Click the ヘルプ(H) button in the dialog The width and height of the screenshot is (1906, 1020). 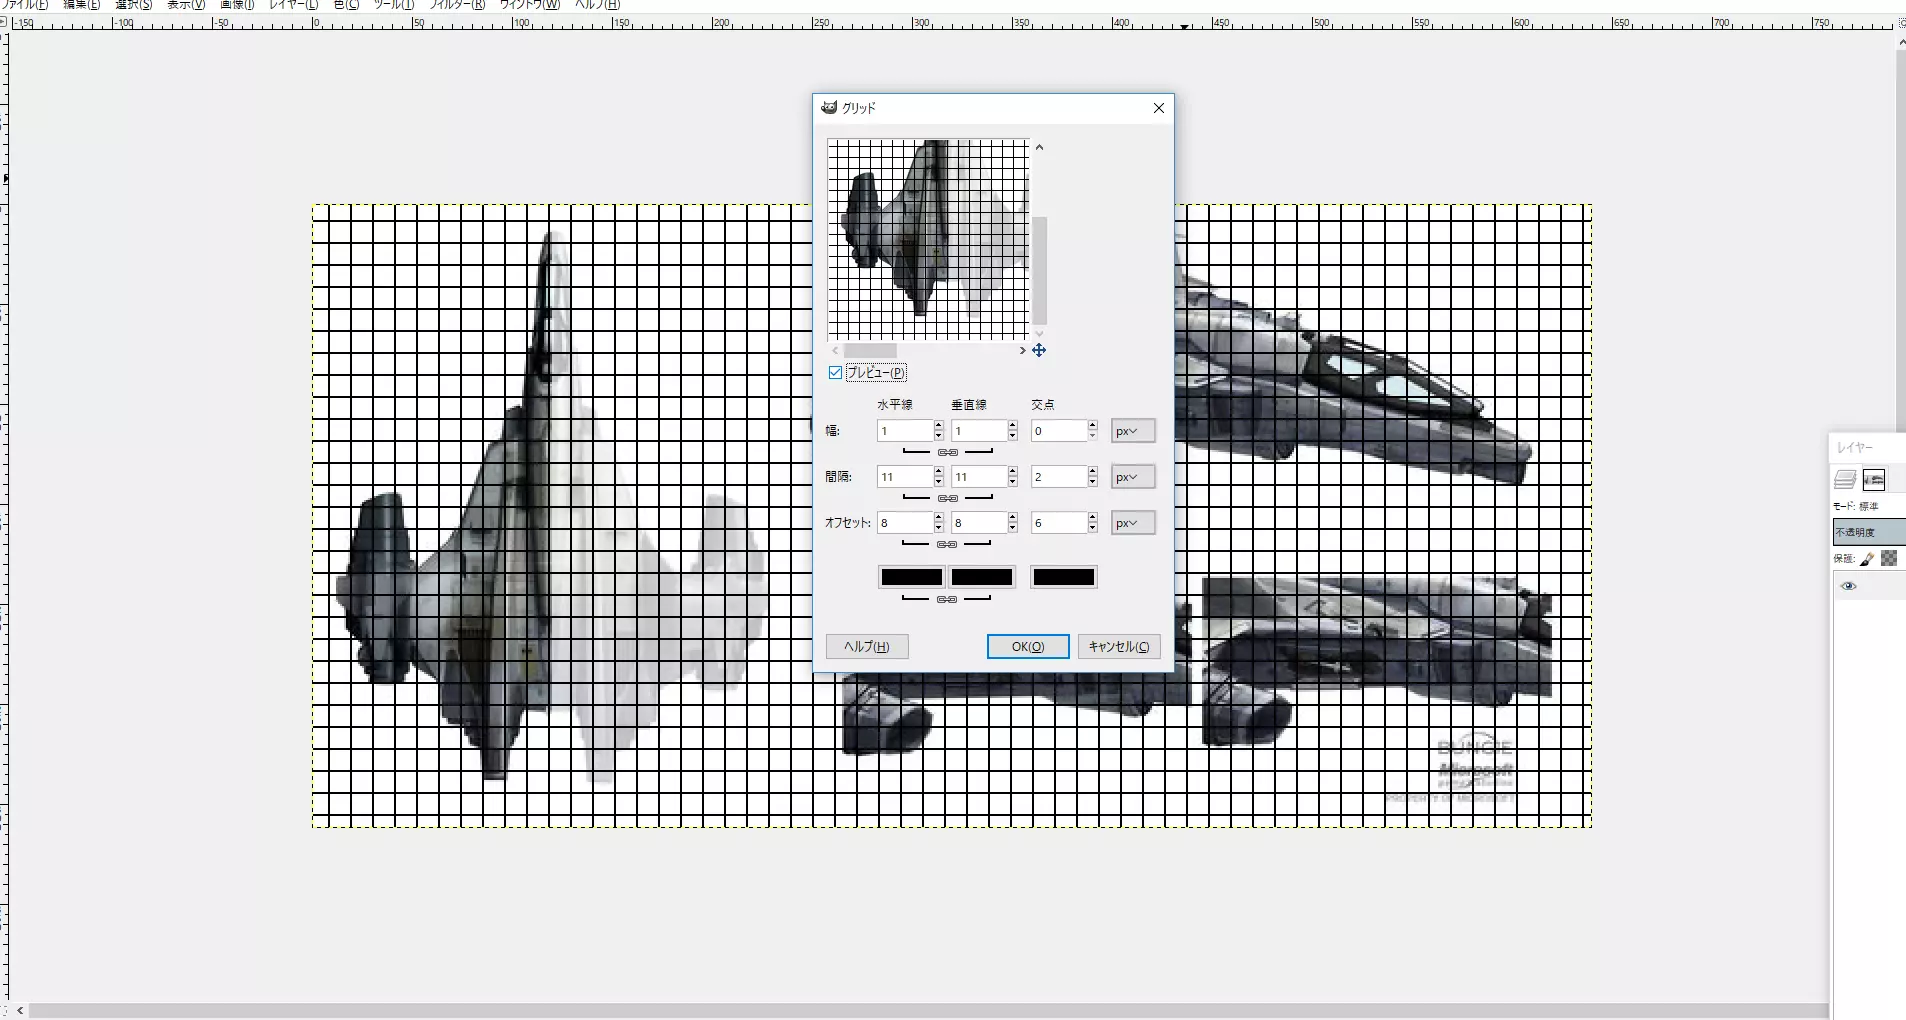(866, 647)
